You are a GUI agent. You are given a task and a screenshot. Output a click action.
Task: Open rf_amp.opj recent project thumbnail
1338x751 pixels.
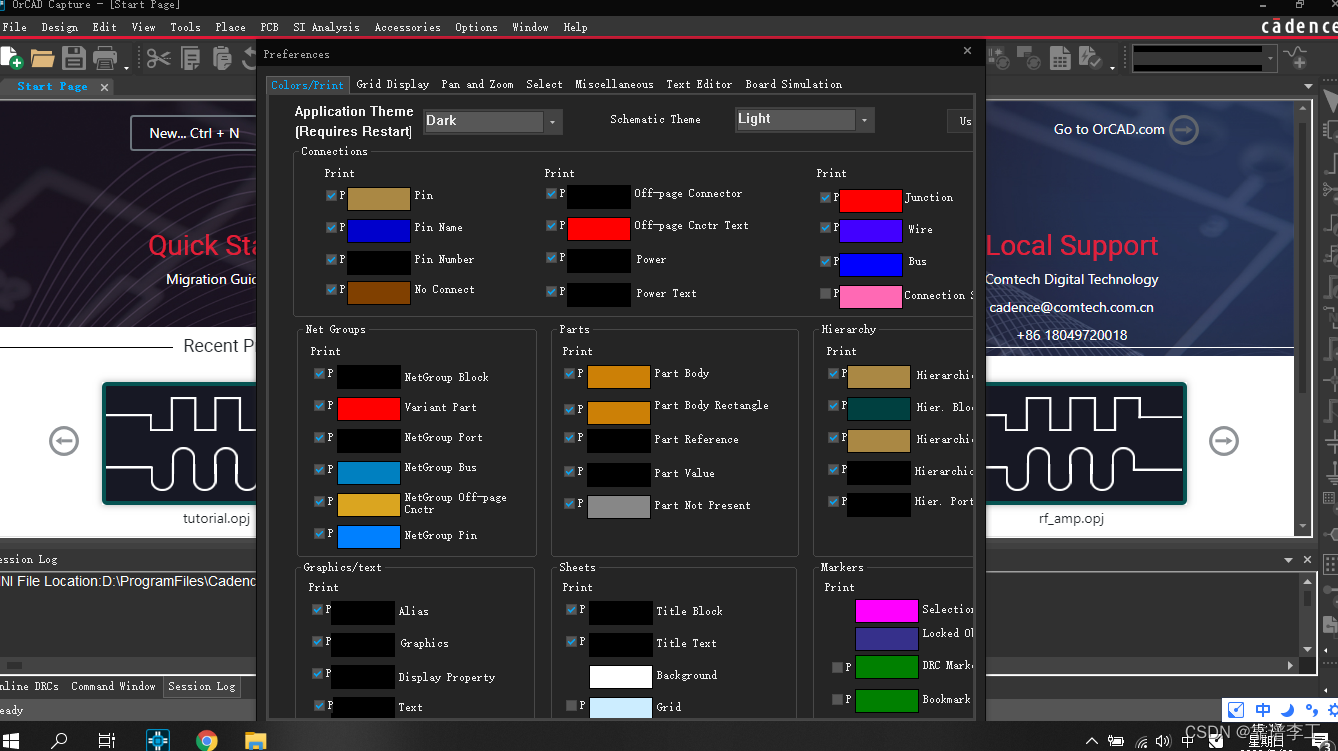[1086, 443]
